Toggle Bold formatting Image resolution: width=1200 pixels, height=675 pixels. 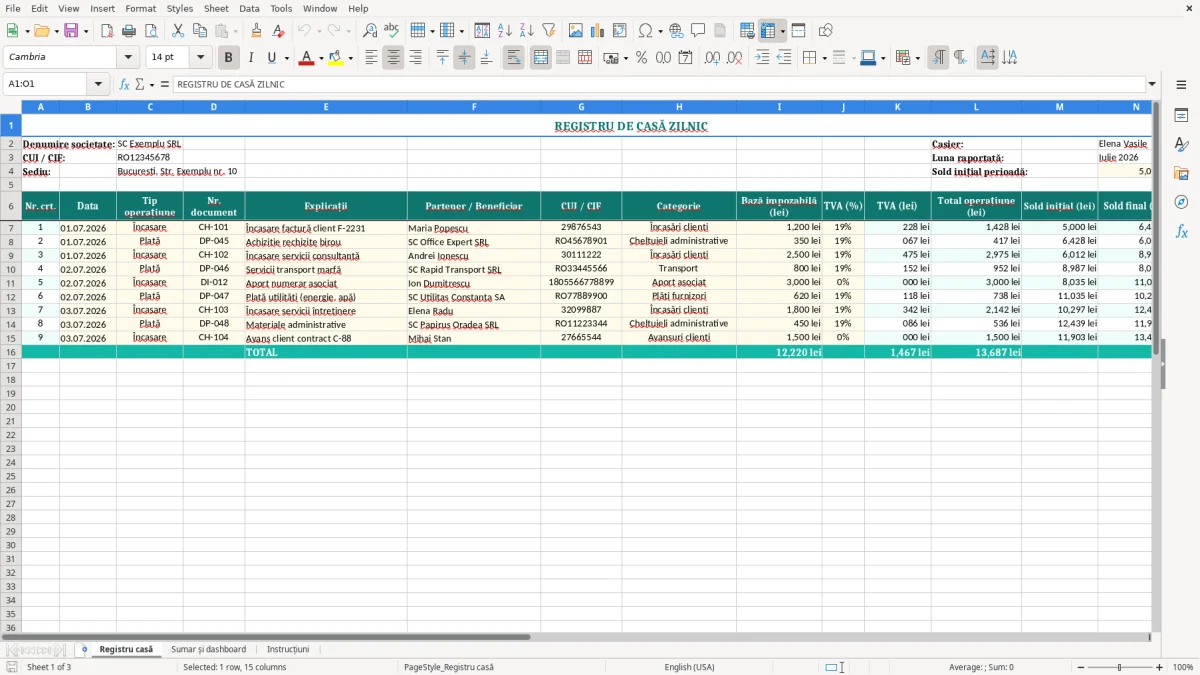pos(229,58)
